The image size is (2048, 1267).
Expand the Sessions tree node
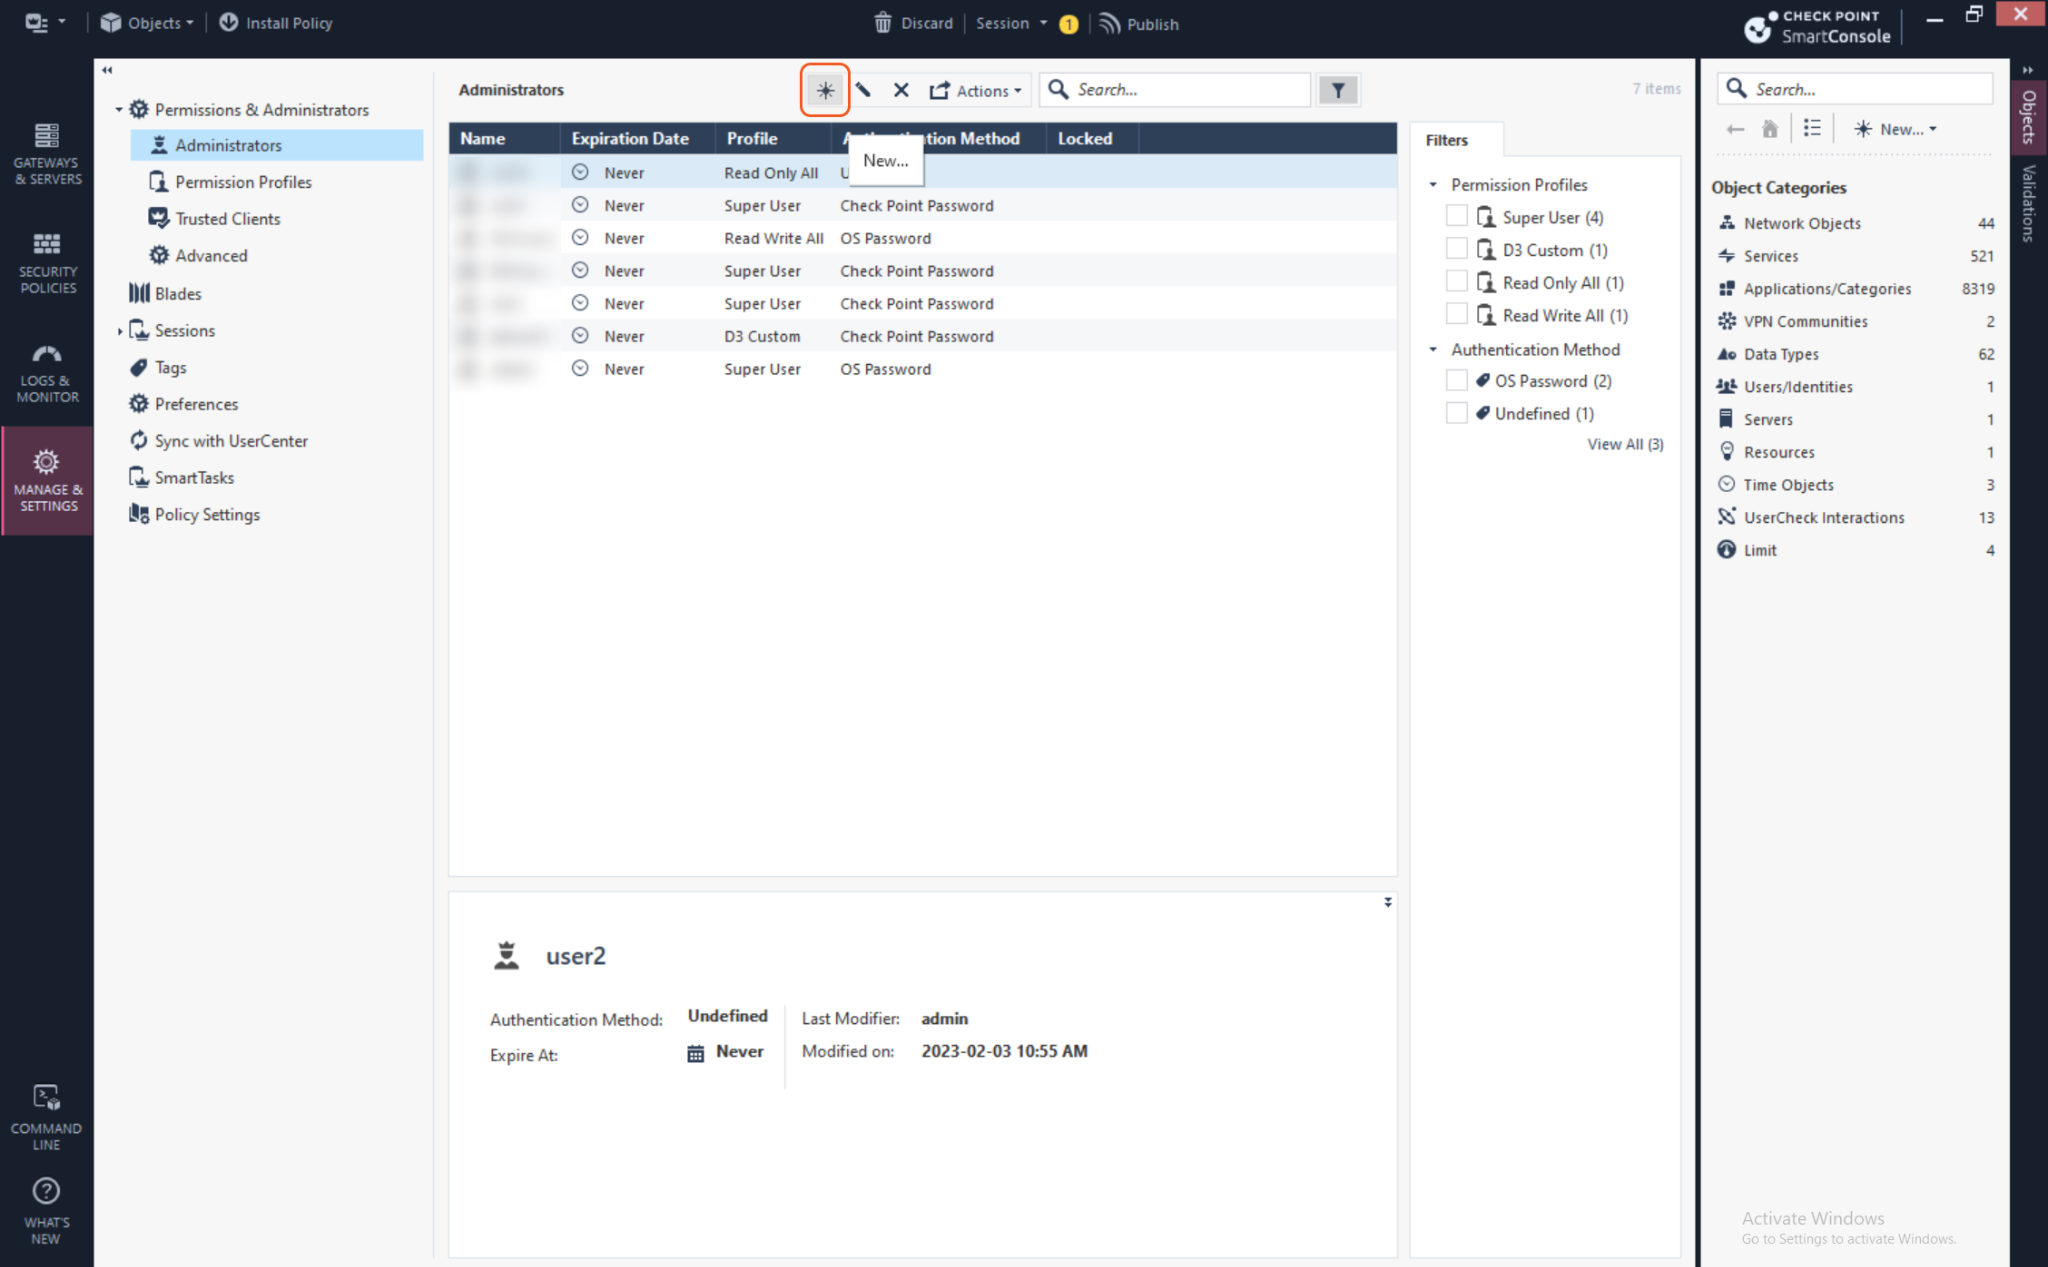(x=120, y=331)
